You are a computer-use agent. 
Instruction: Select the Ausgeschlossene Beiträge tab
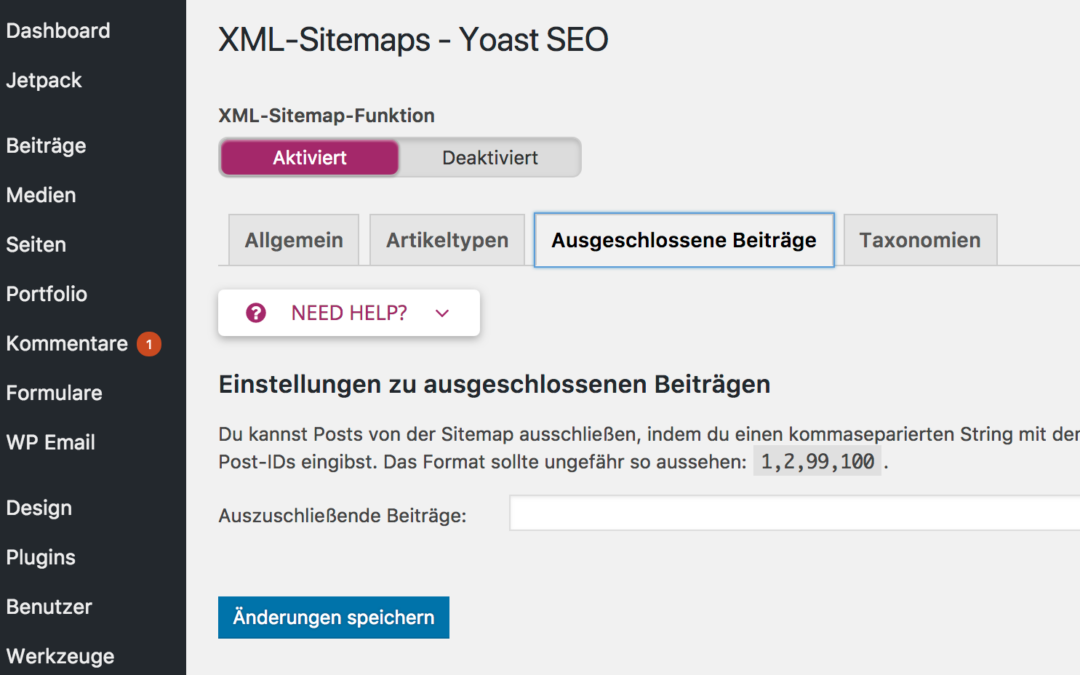(684, 240)
